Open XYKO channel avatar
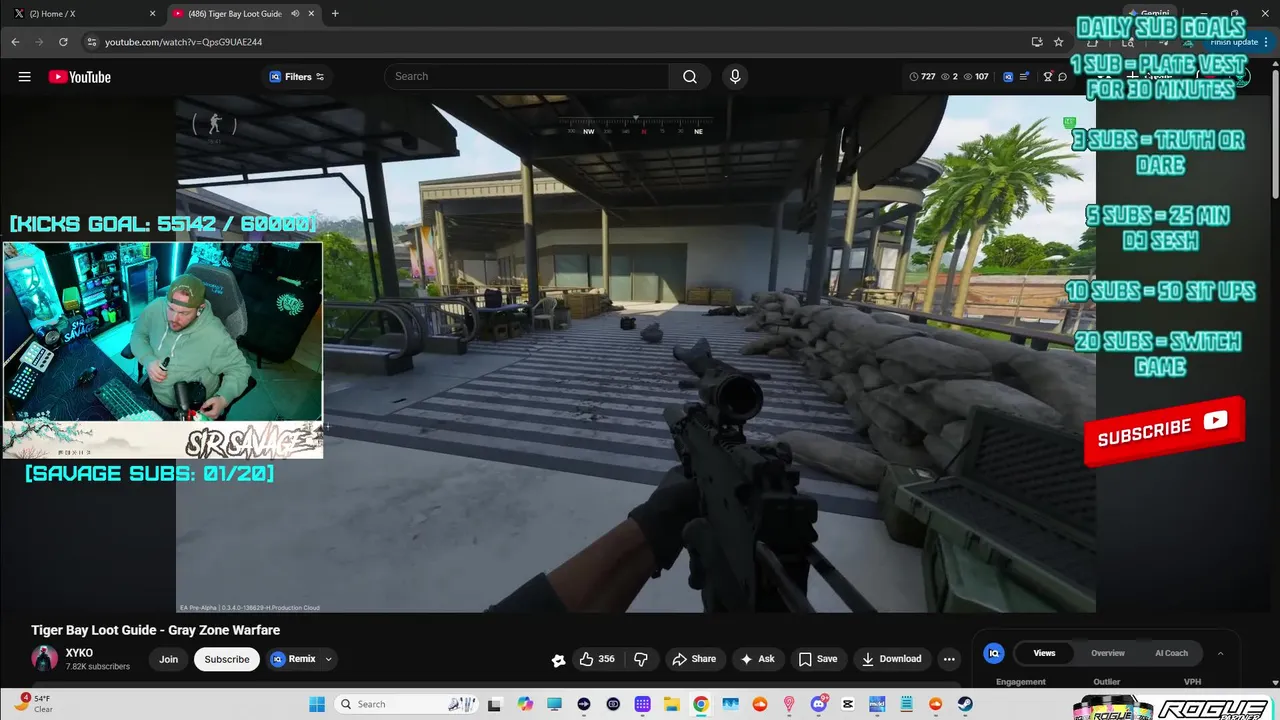 point(44,659)
